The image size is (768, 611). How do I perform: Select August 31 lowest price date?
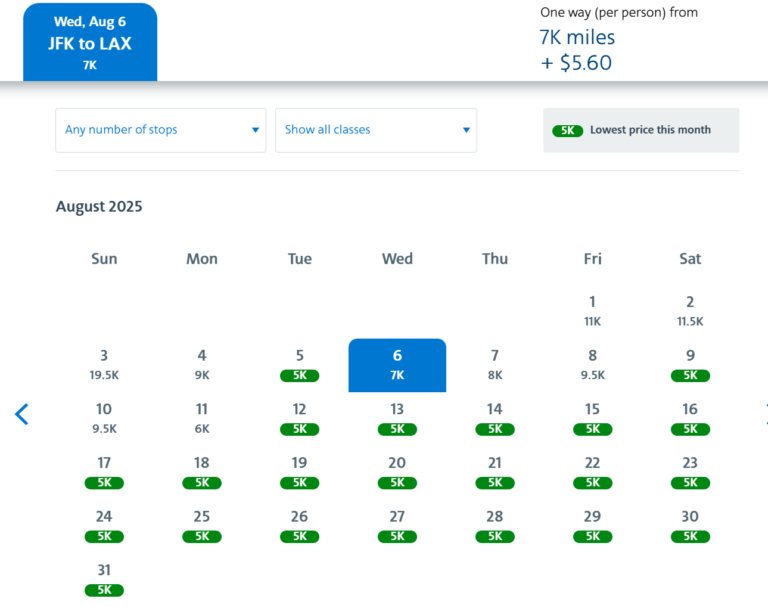104,580
